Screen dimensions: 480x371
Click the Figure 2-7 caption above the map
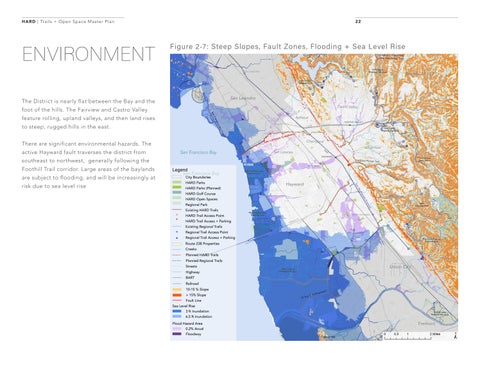pyautogui.click(x=288, y=47)
